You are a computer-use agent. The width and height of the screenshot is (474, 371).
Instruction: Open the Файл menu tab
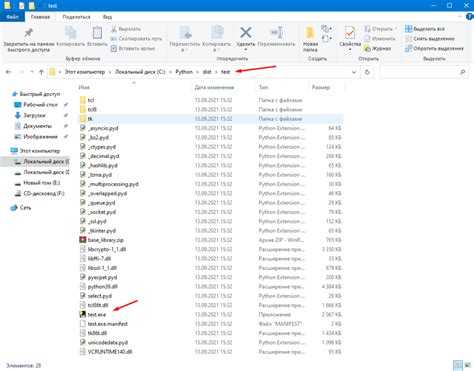(12, 17)
